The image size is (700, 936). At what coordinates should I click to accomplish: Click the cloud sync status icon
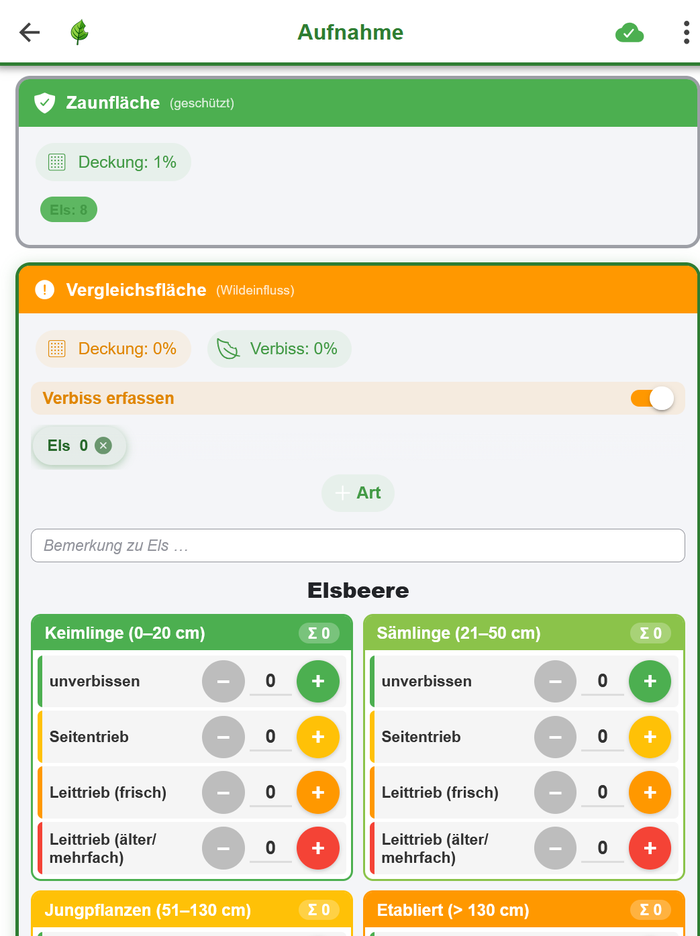[629, 33]
